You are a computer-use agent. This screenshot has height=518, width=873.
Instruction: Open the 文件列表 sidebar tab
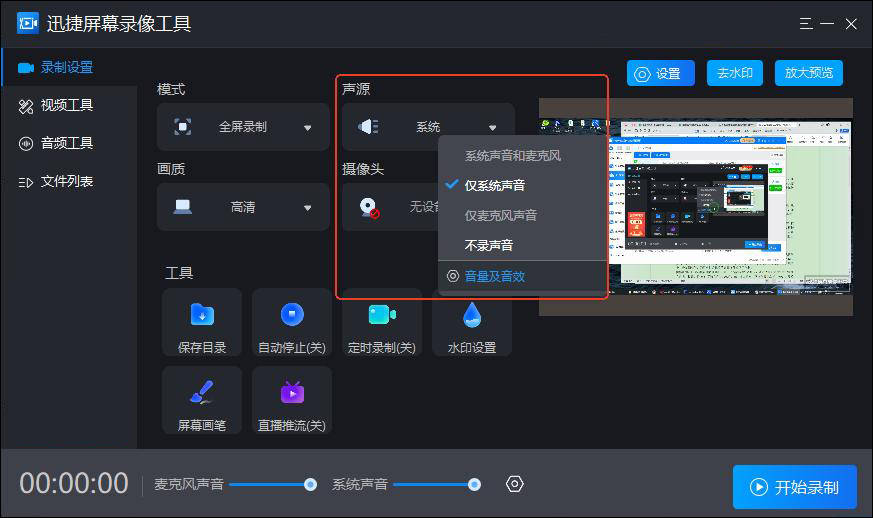66,181
